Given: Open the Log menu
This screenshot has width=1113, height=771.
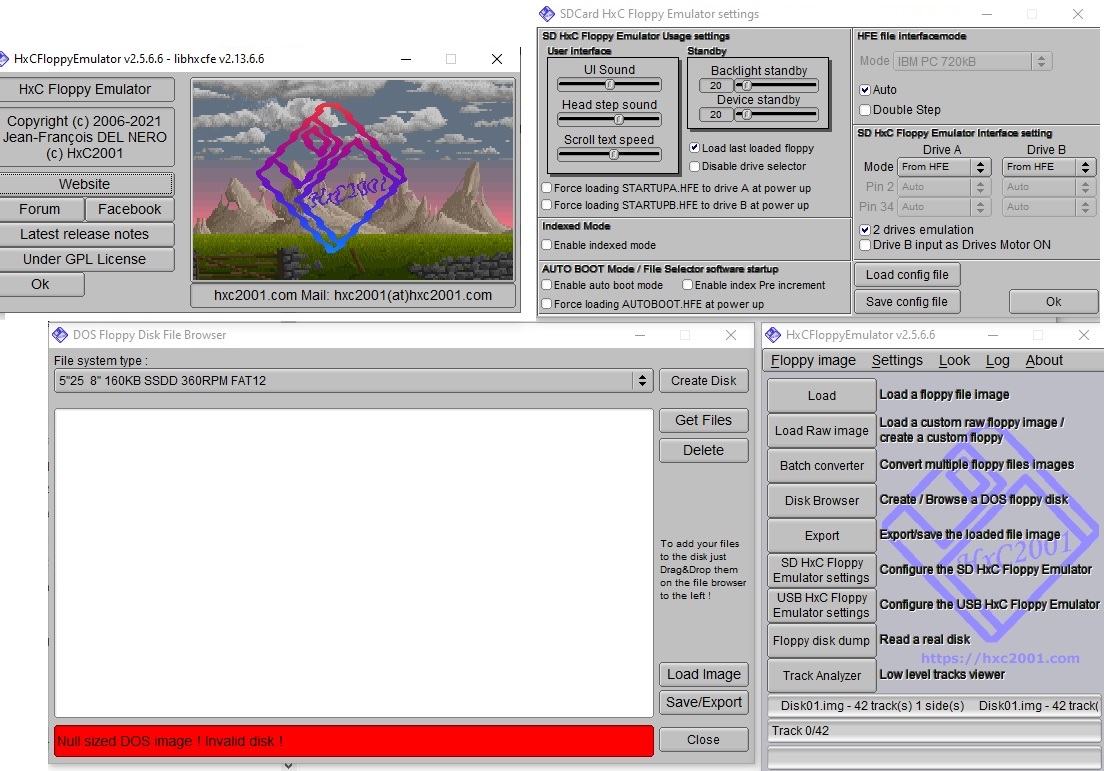Looking at the screenshot, I should [x=997, y=361].
